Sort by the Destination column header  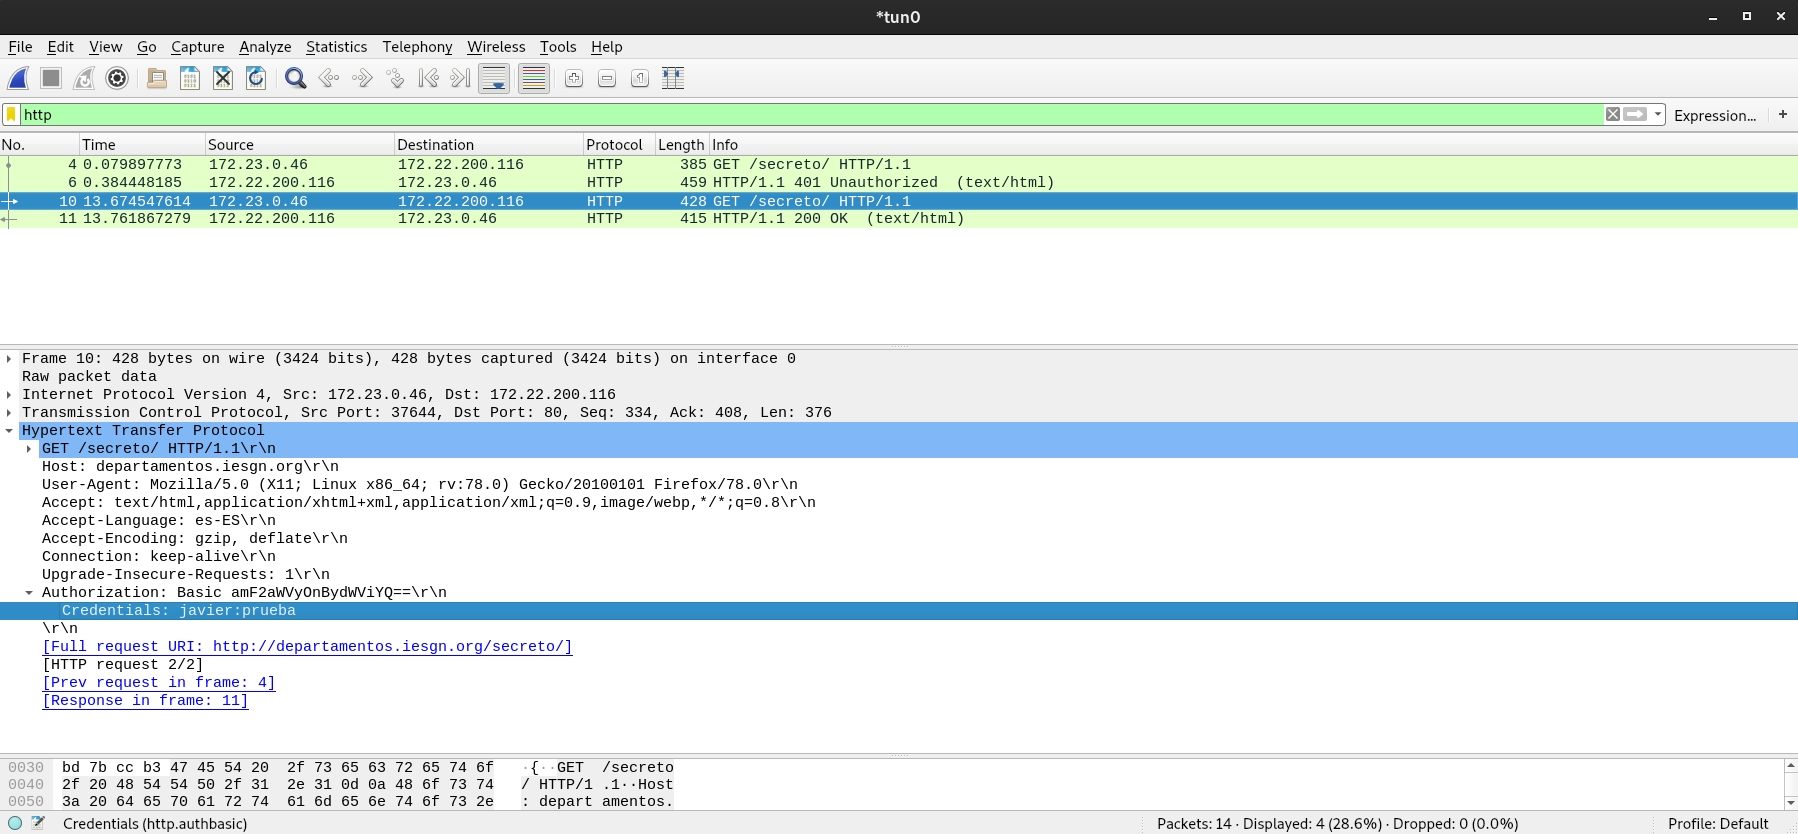(489, 145)
